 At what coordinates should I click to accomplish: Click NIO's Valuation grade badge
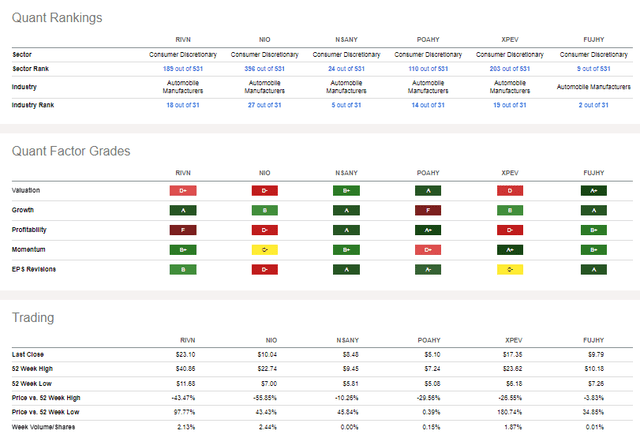[x=264, y=191]
